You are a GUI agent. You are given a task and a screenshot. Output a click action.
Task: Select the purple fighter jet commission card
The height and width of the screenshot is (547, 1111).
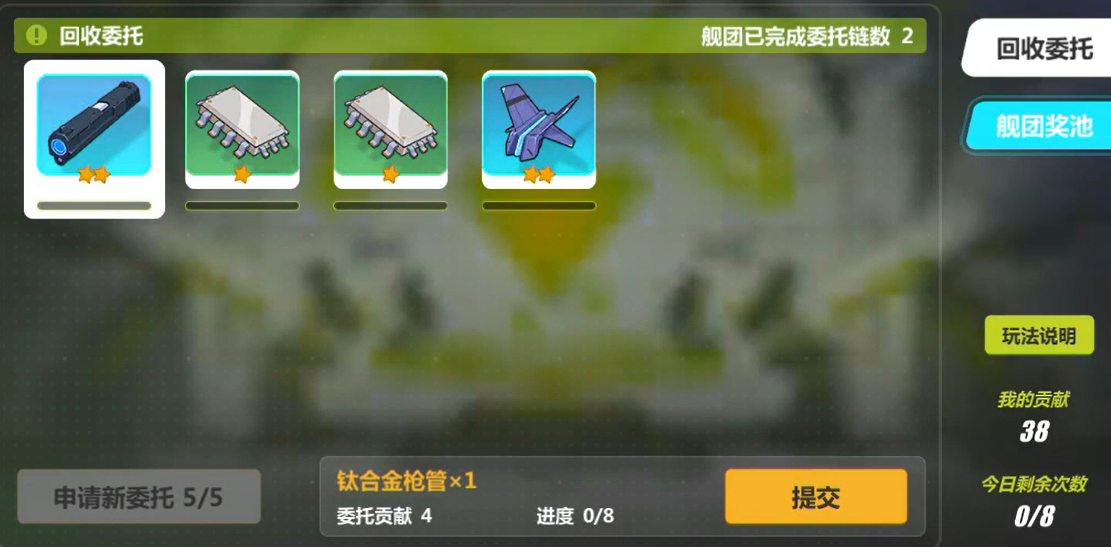tap(538, 130)
